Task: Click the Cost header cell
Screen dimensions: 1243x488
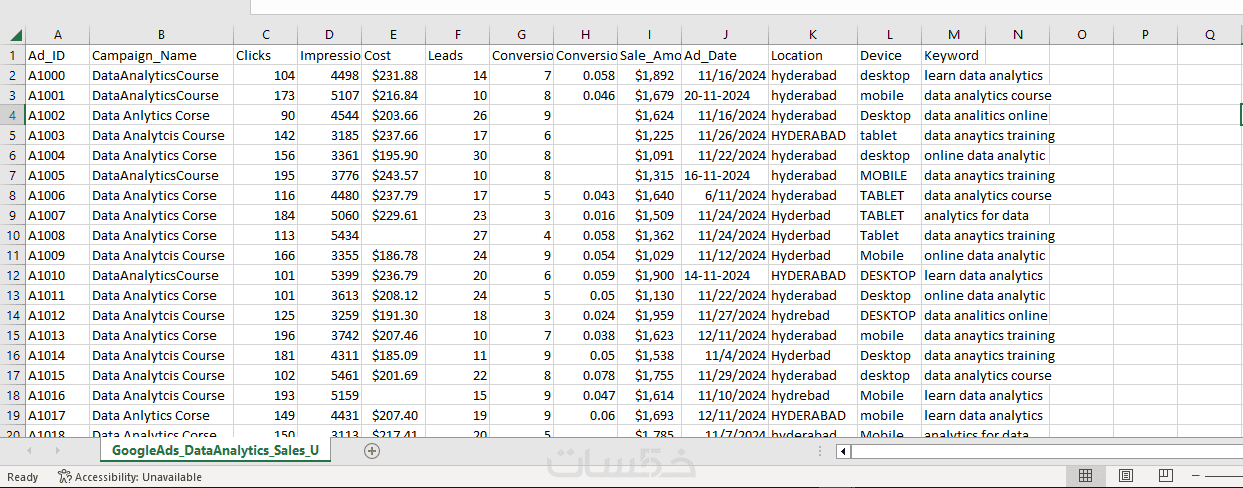Action: [393, 55]
